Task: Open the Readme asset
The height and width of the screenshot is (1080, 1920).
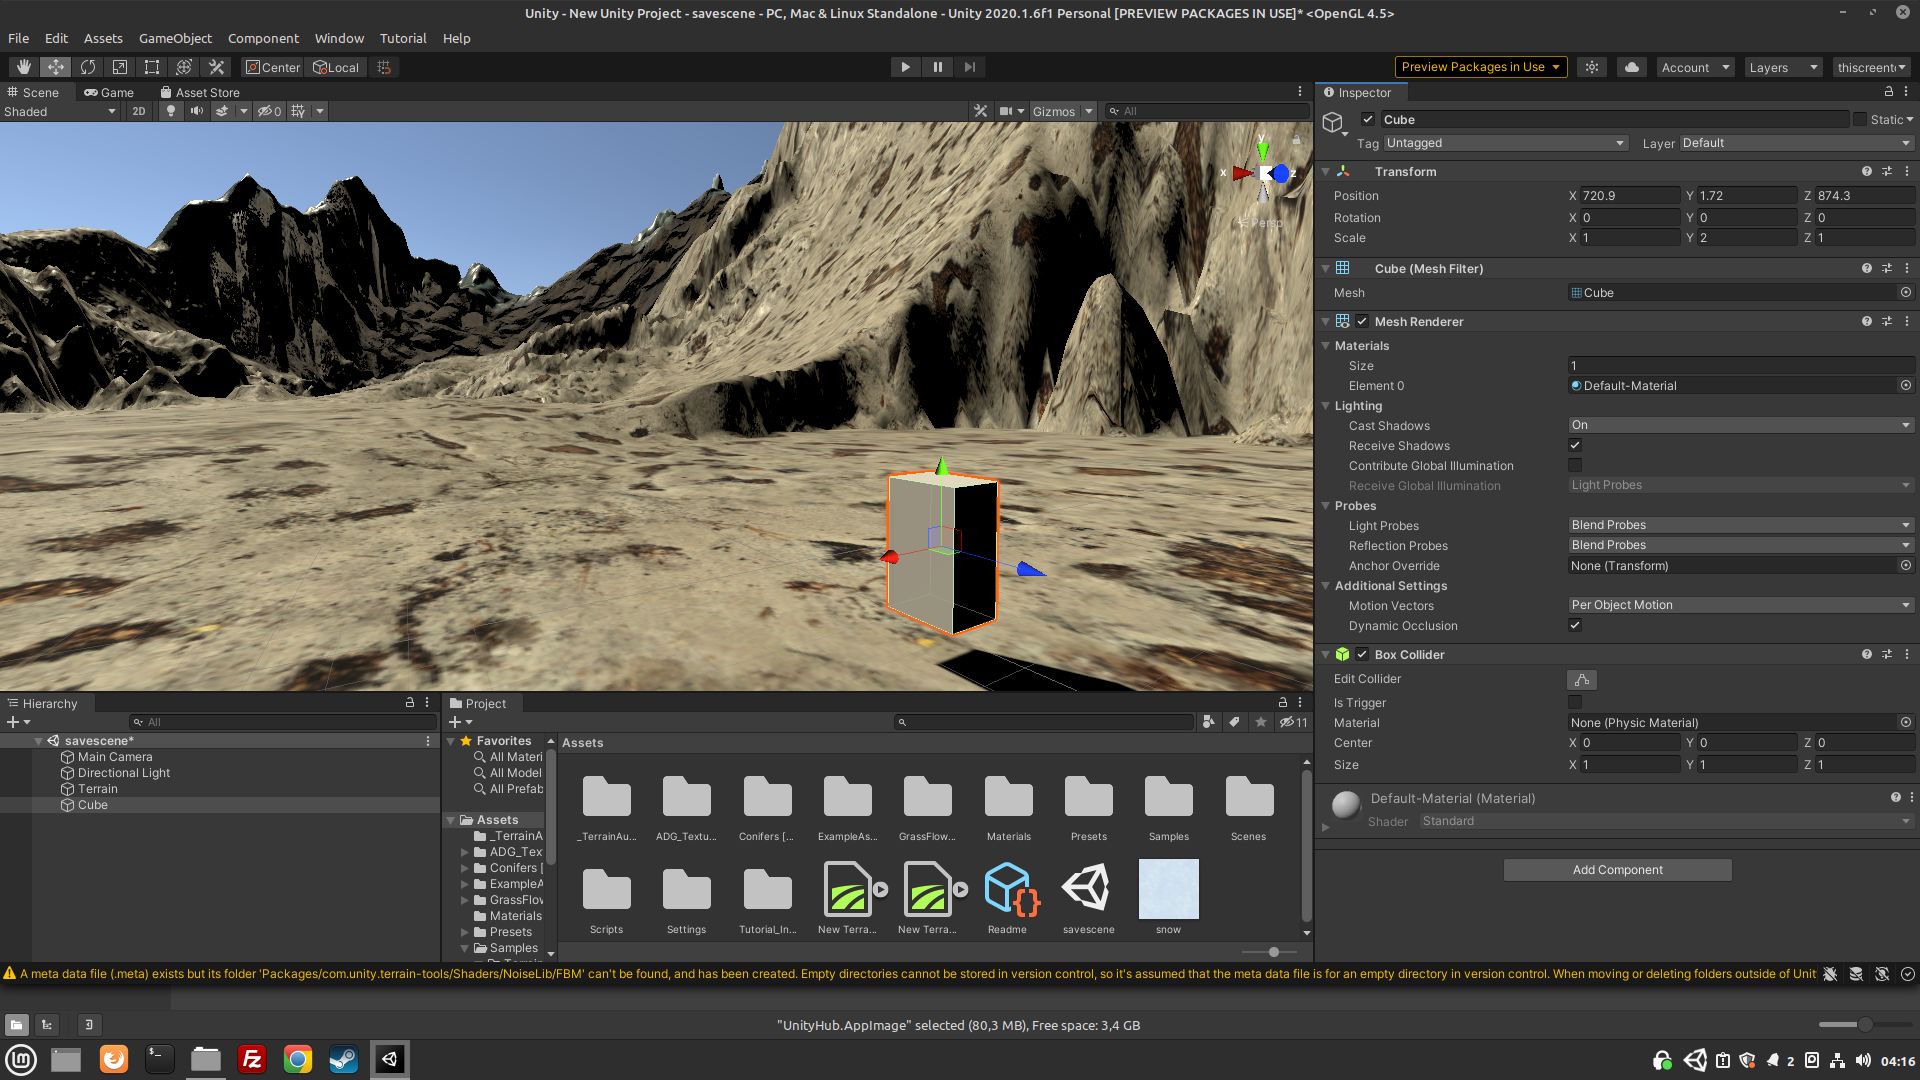Action: (x=1008, y=897)
